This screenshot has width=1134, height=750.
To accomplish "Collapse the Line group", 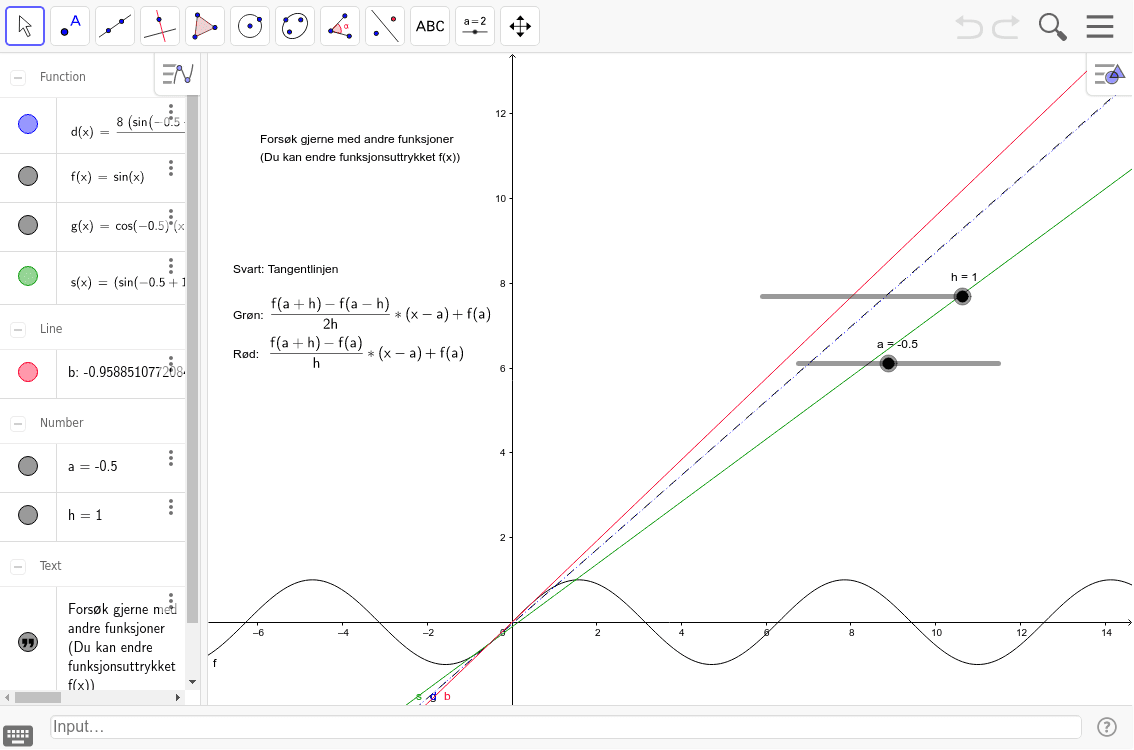I will 18,329.
